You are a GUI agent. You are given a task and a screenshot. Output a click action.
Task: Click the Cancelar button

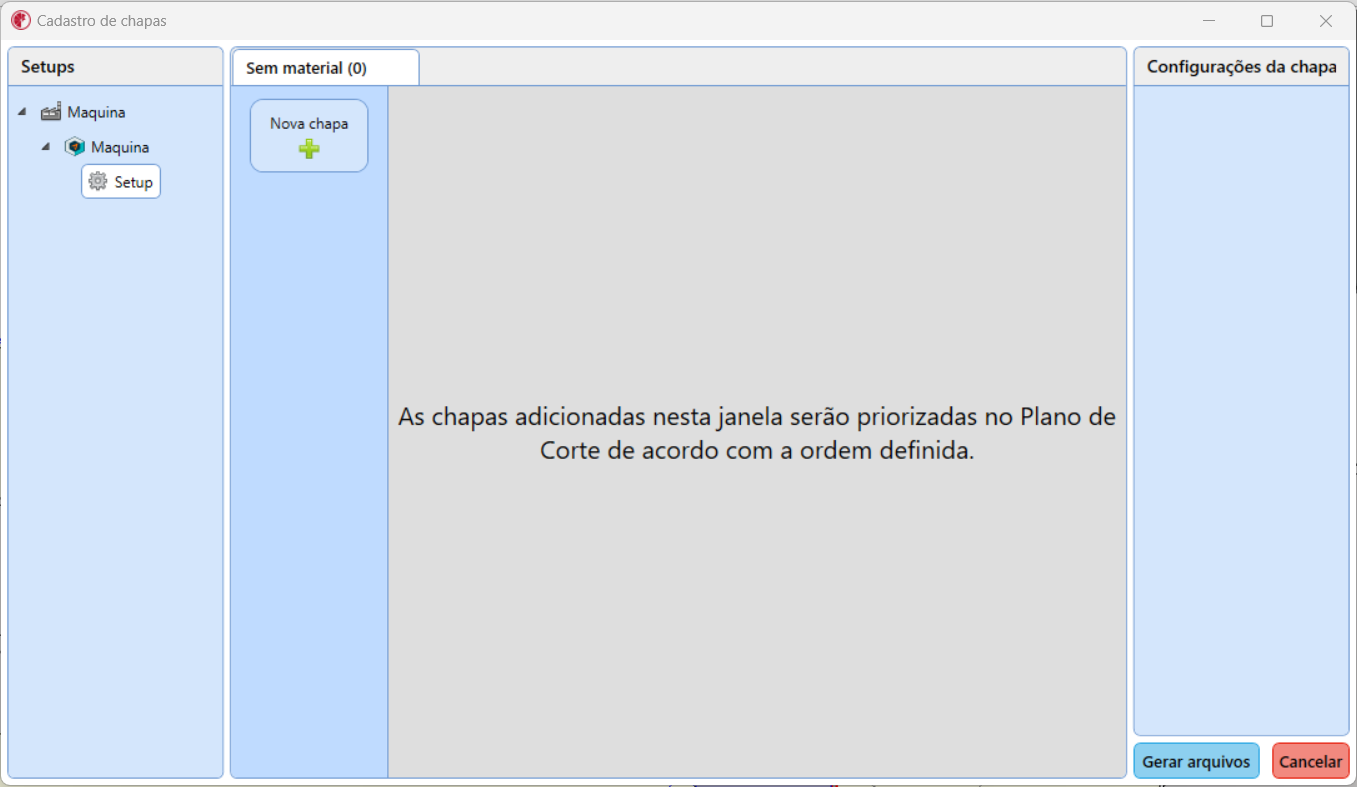(1310, 761)
